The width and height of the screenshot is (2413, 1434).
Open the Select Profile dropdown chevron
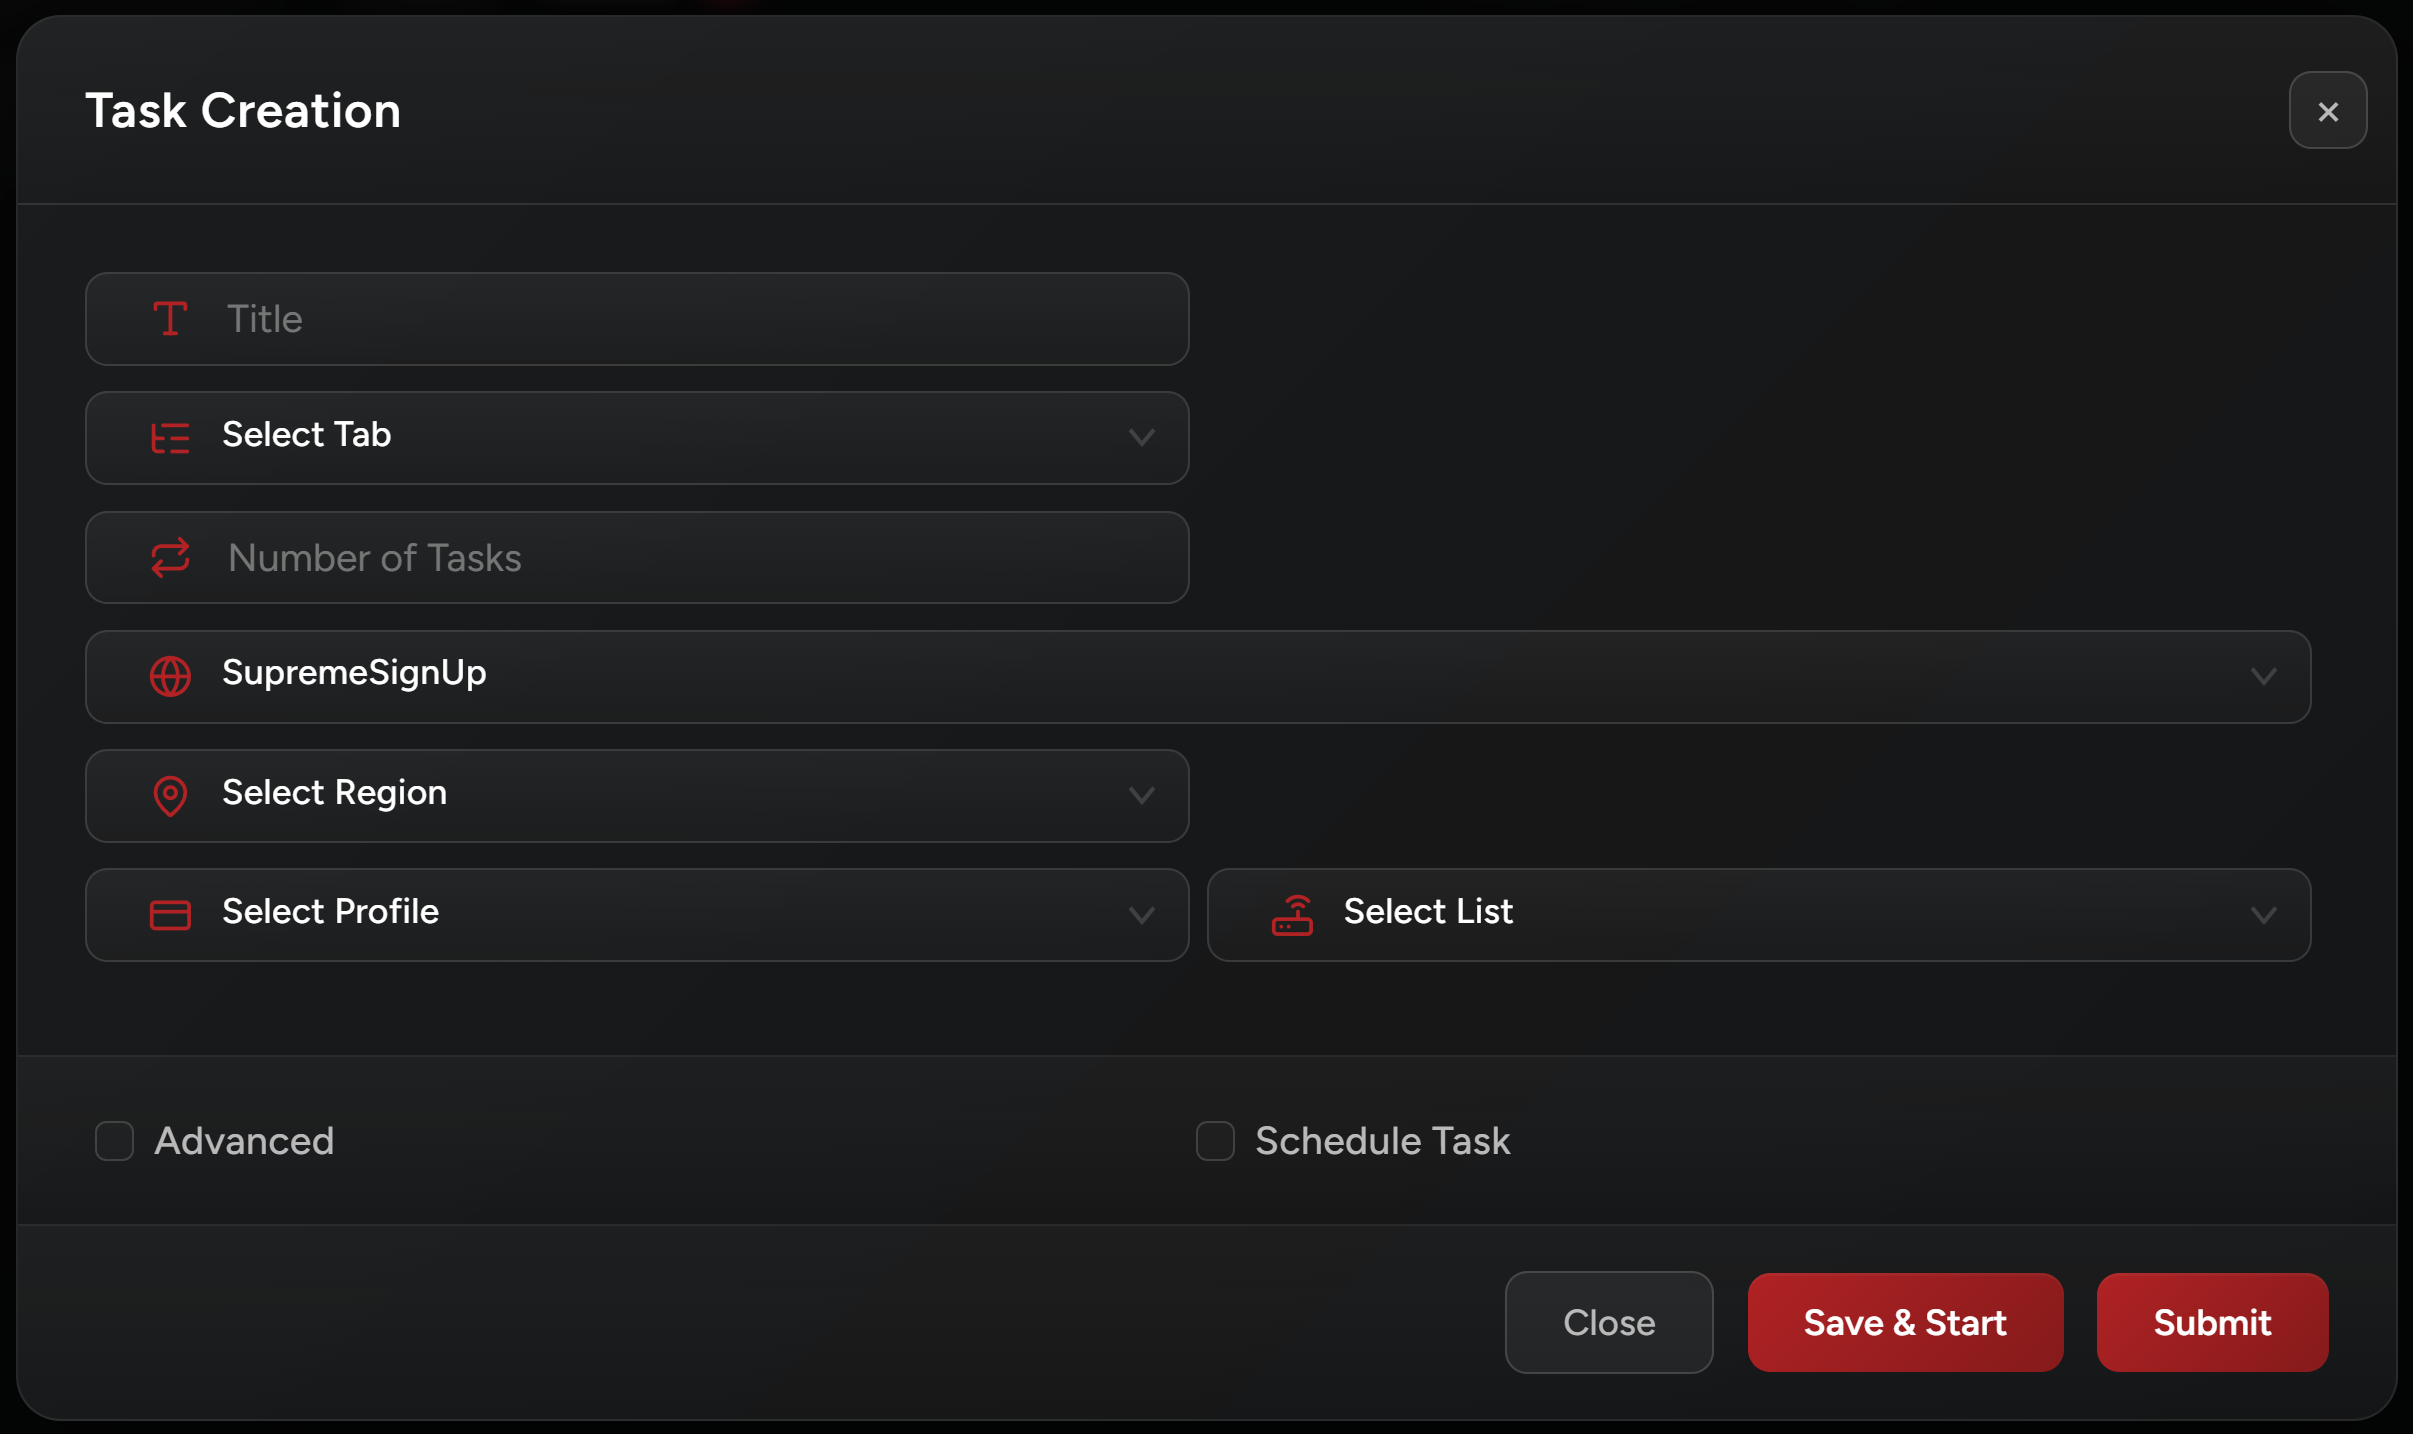pos(1141,915)
